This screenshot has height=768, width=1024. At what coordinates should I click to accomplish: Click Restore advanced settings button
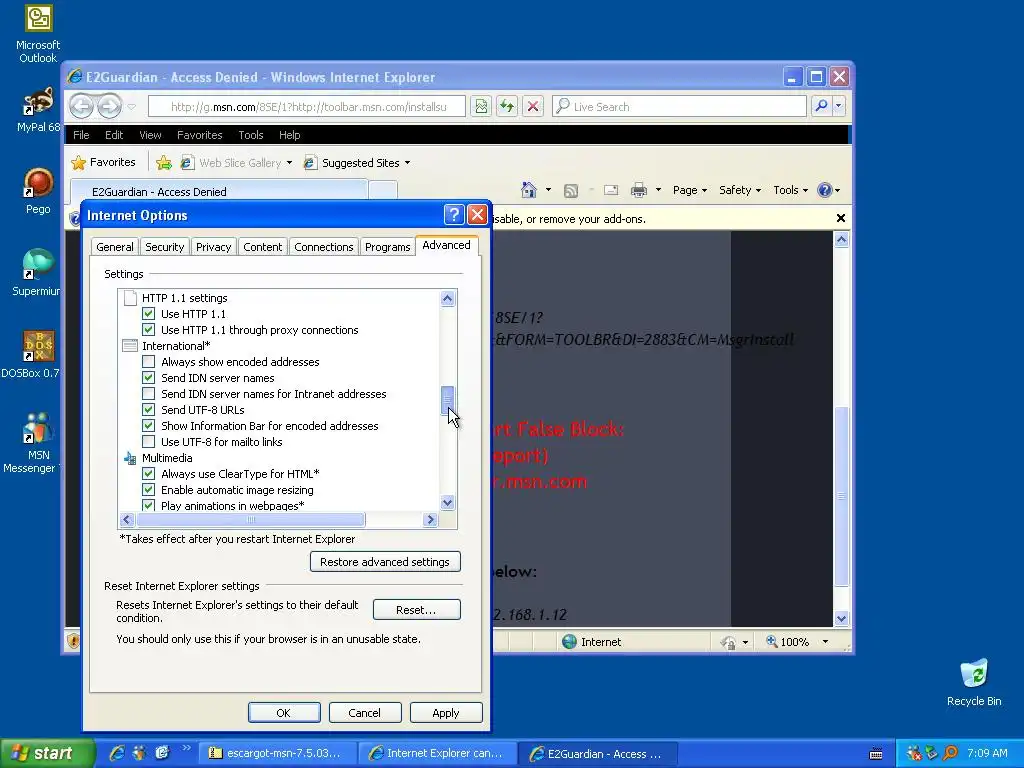point(385,562)
